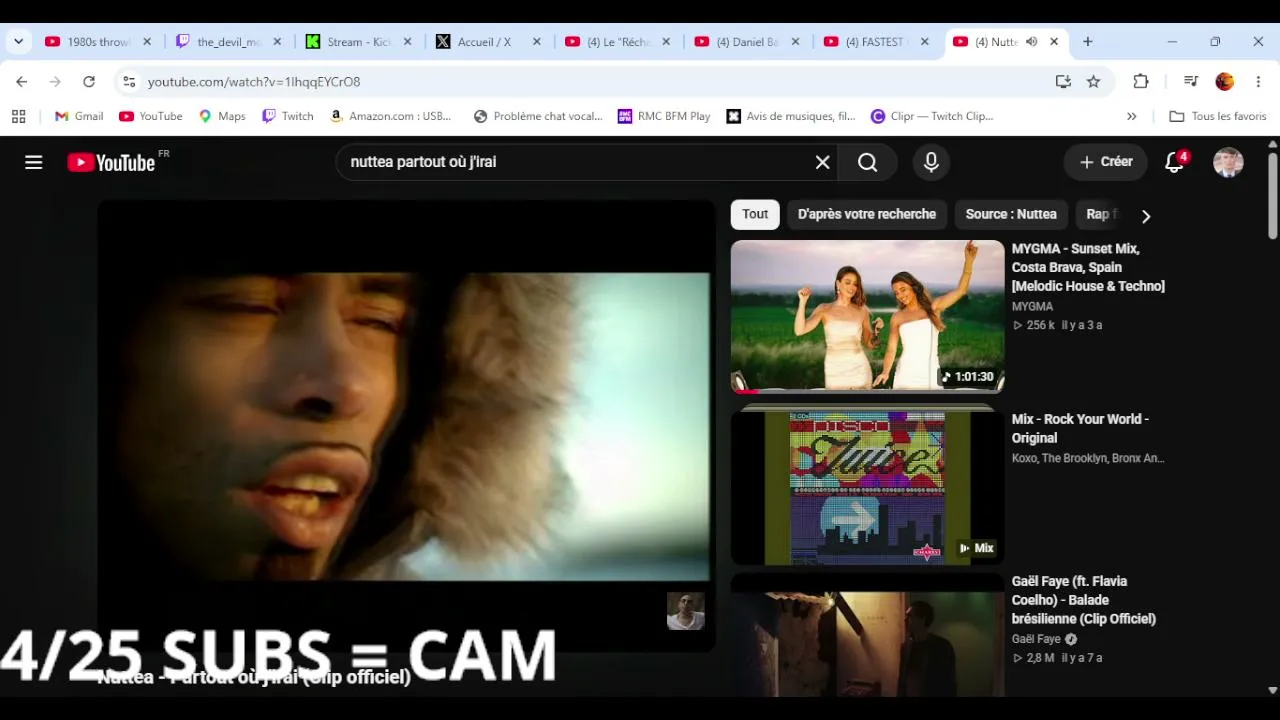
Task: View site information for youtube.com
Action: click(129, 82)
